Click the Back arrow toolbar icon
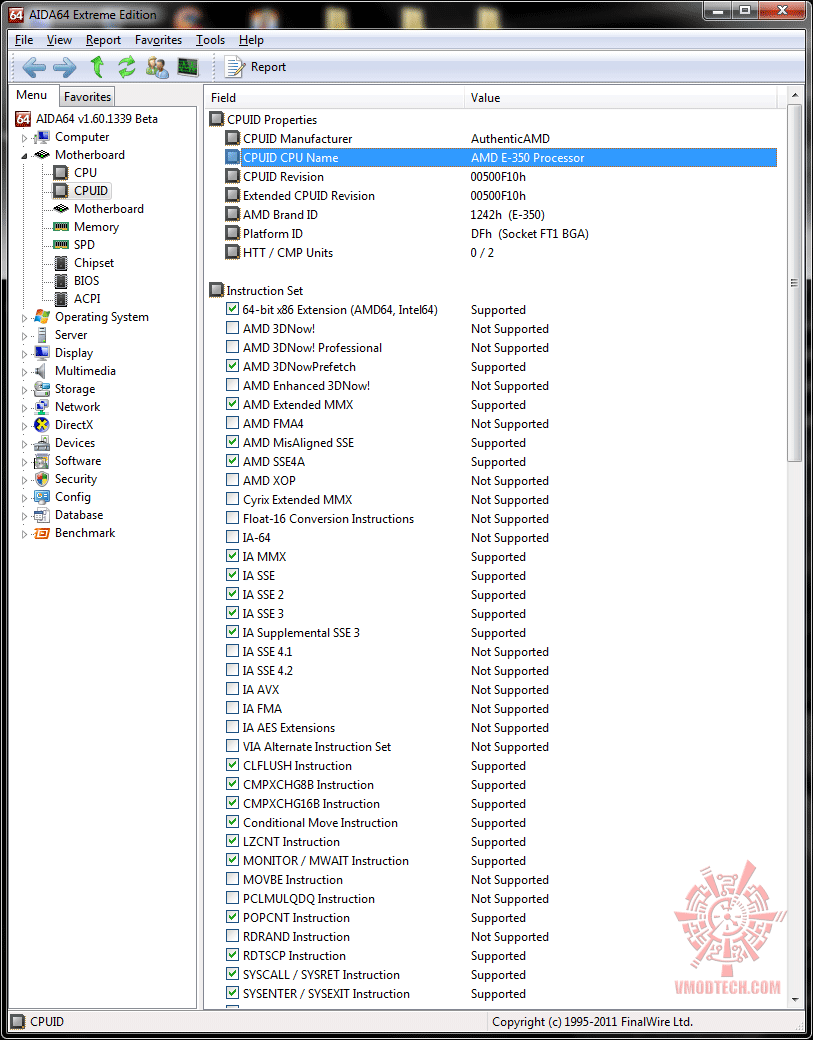This screenshot has width=813, height=1040. click(33, 67)
